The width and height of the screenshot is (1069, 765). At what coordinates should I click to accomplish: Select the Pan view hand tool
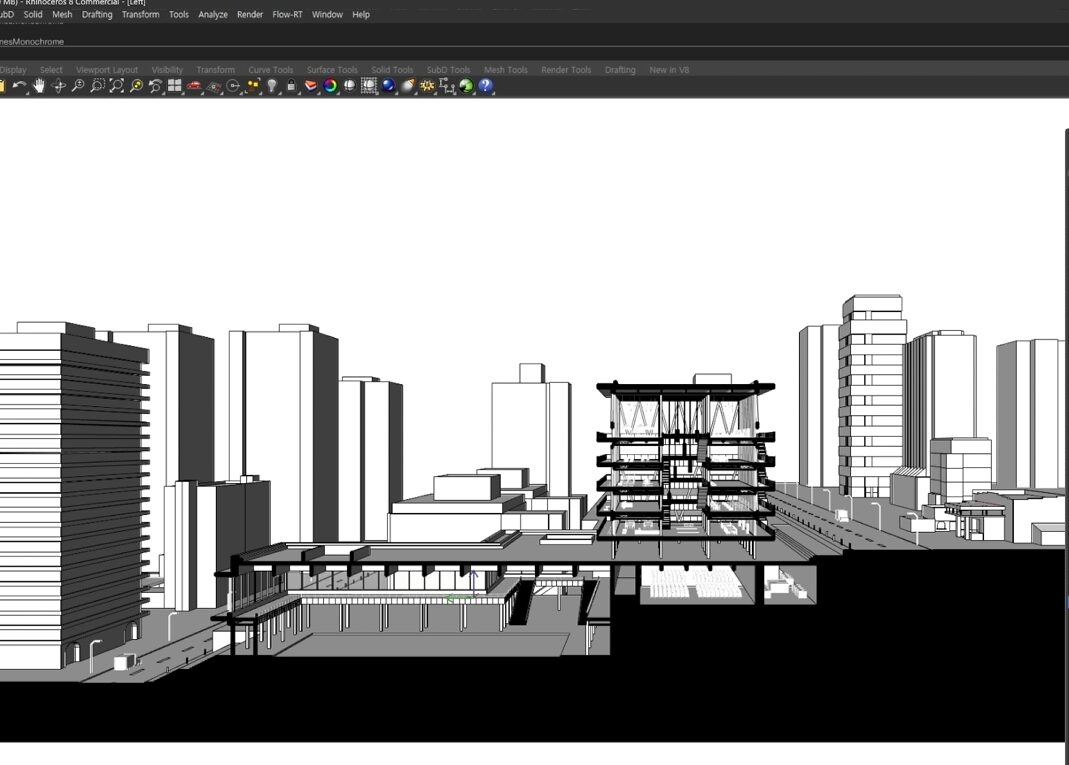[39, 86]
